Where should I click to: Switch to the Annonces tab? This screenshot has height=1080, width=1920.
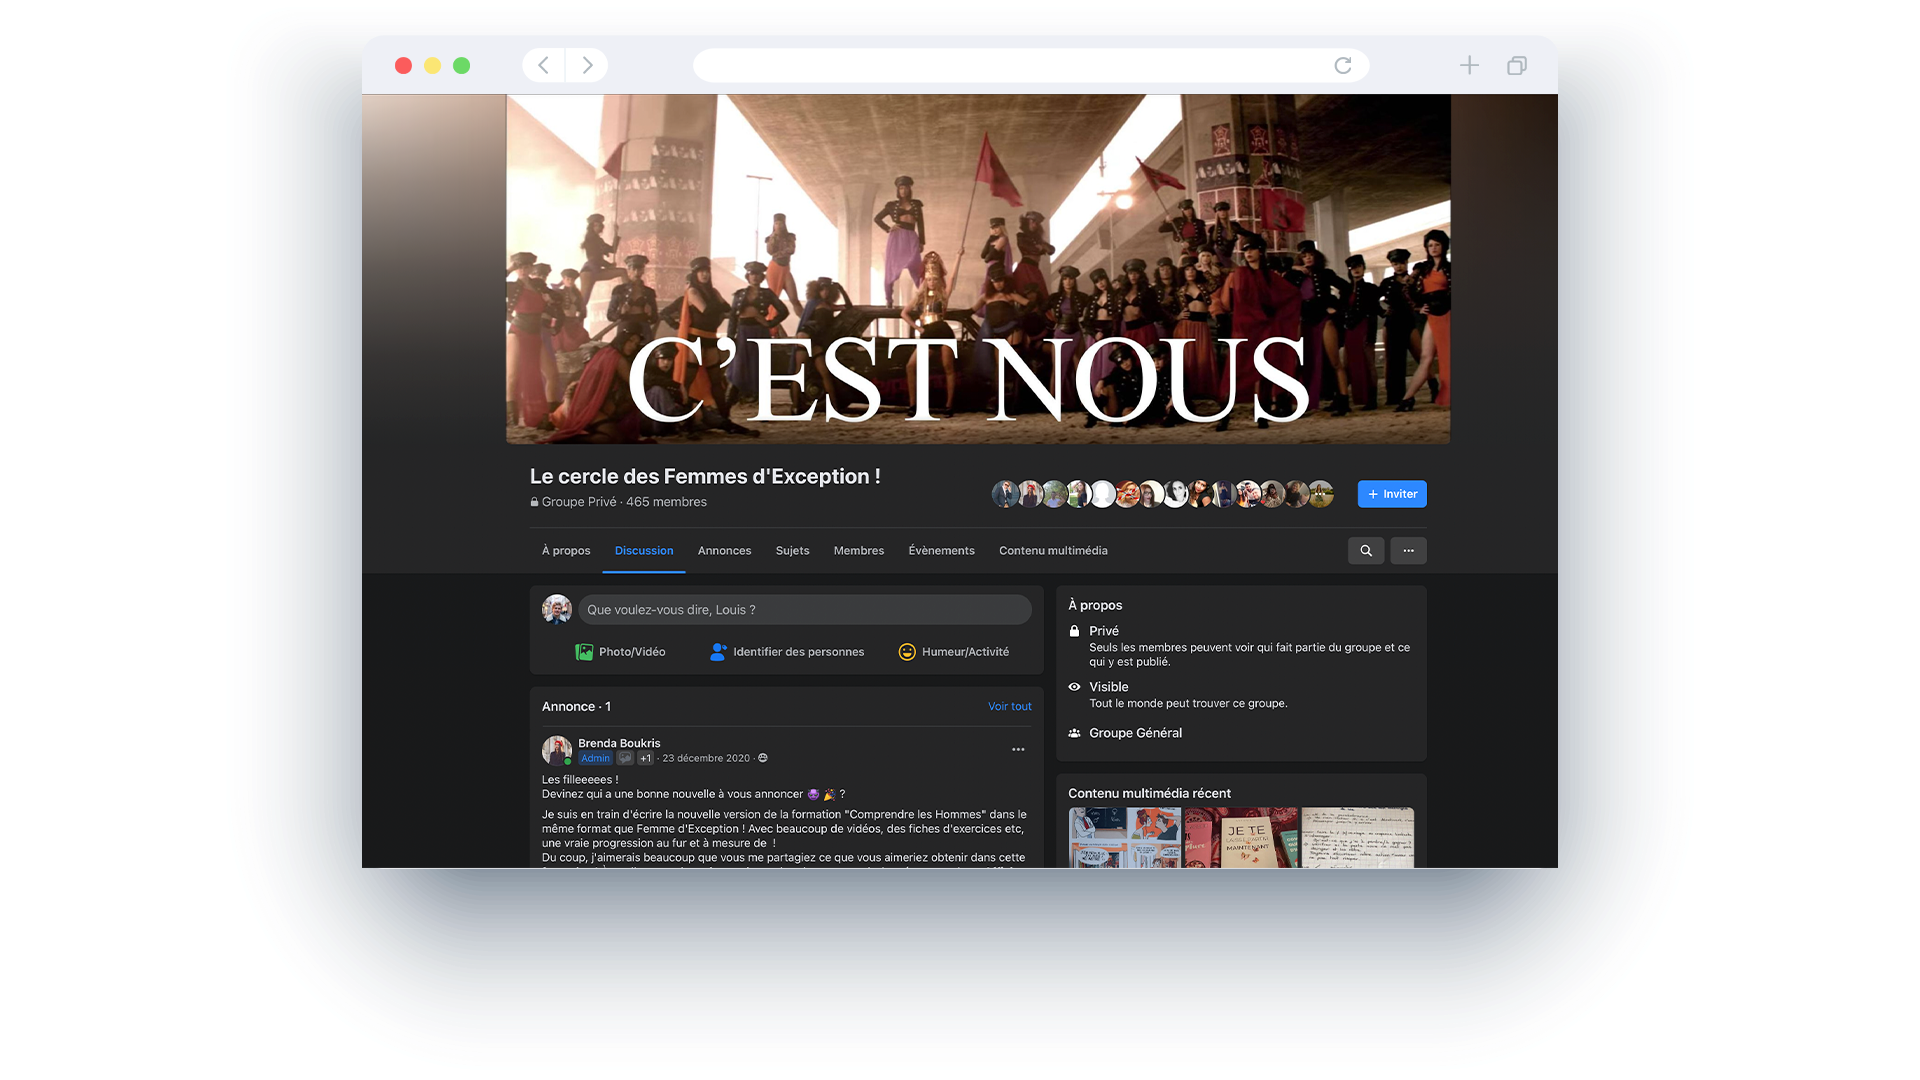[x=724, y=551]
